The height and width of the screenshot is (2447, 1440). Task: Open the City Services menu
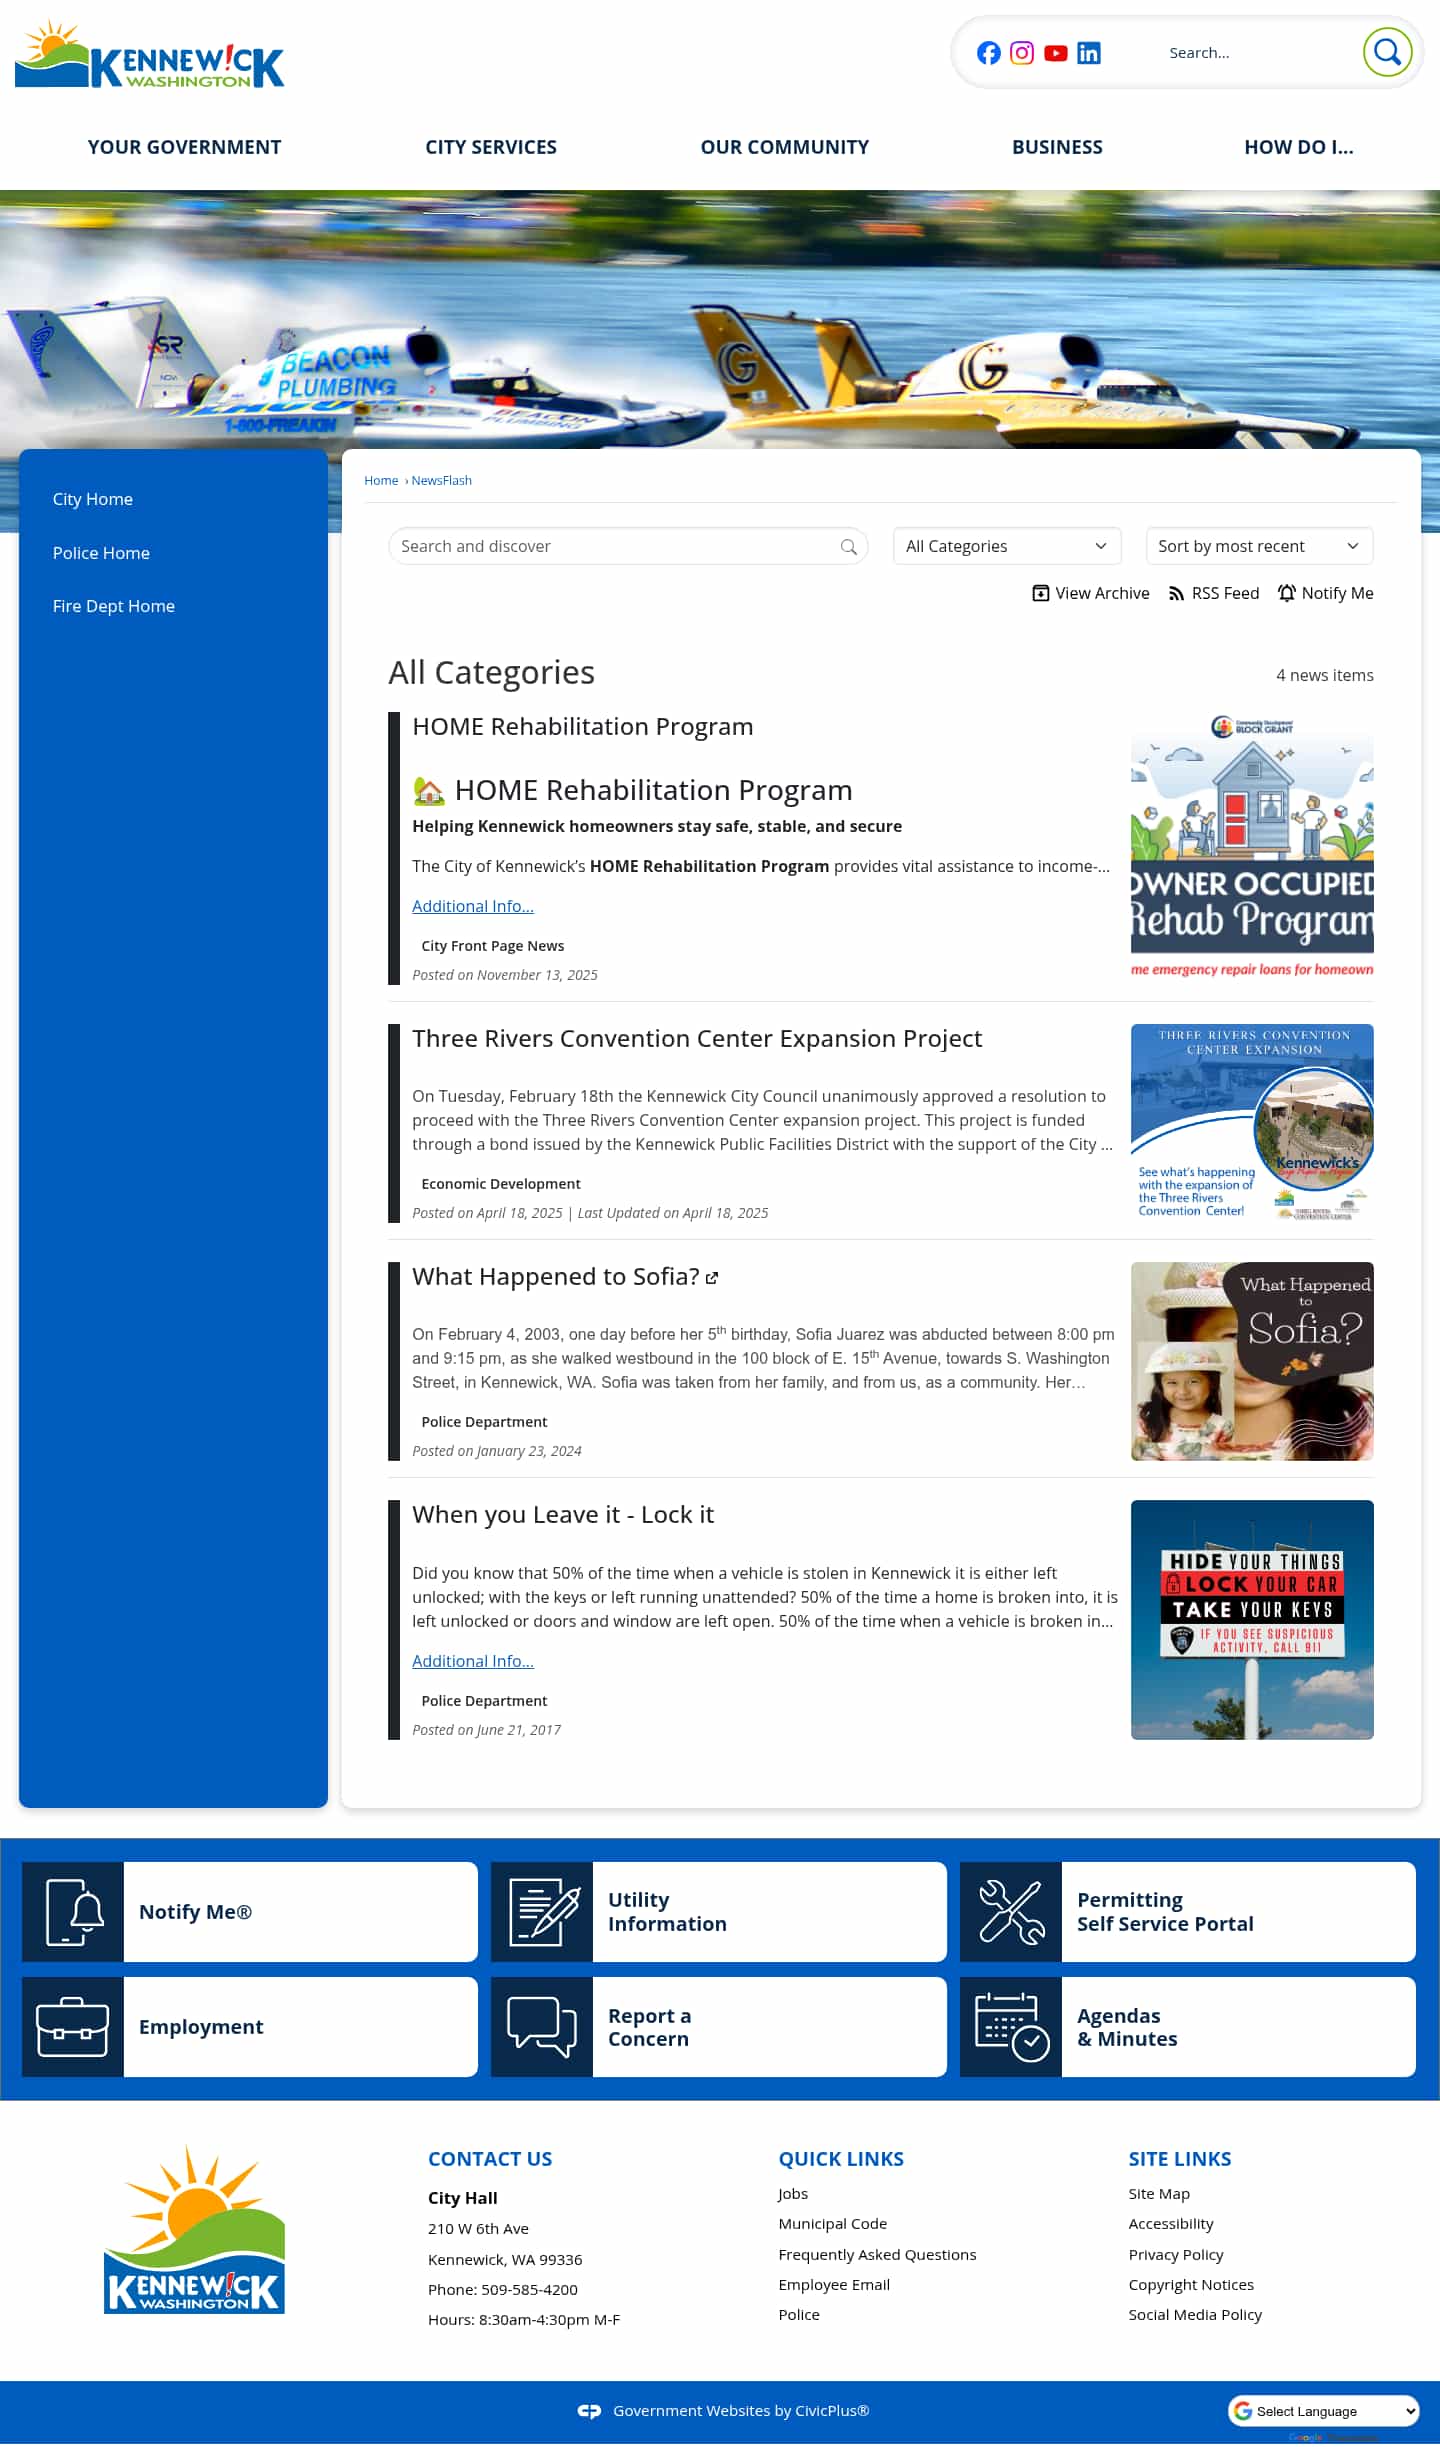[491, 148]
